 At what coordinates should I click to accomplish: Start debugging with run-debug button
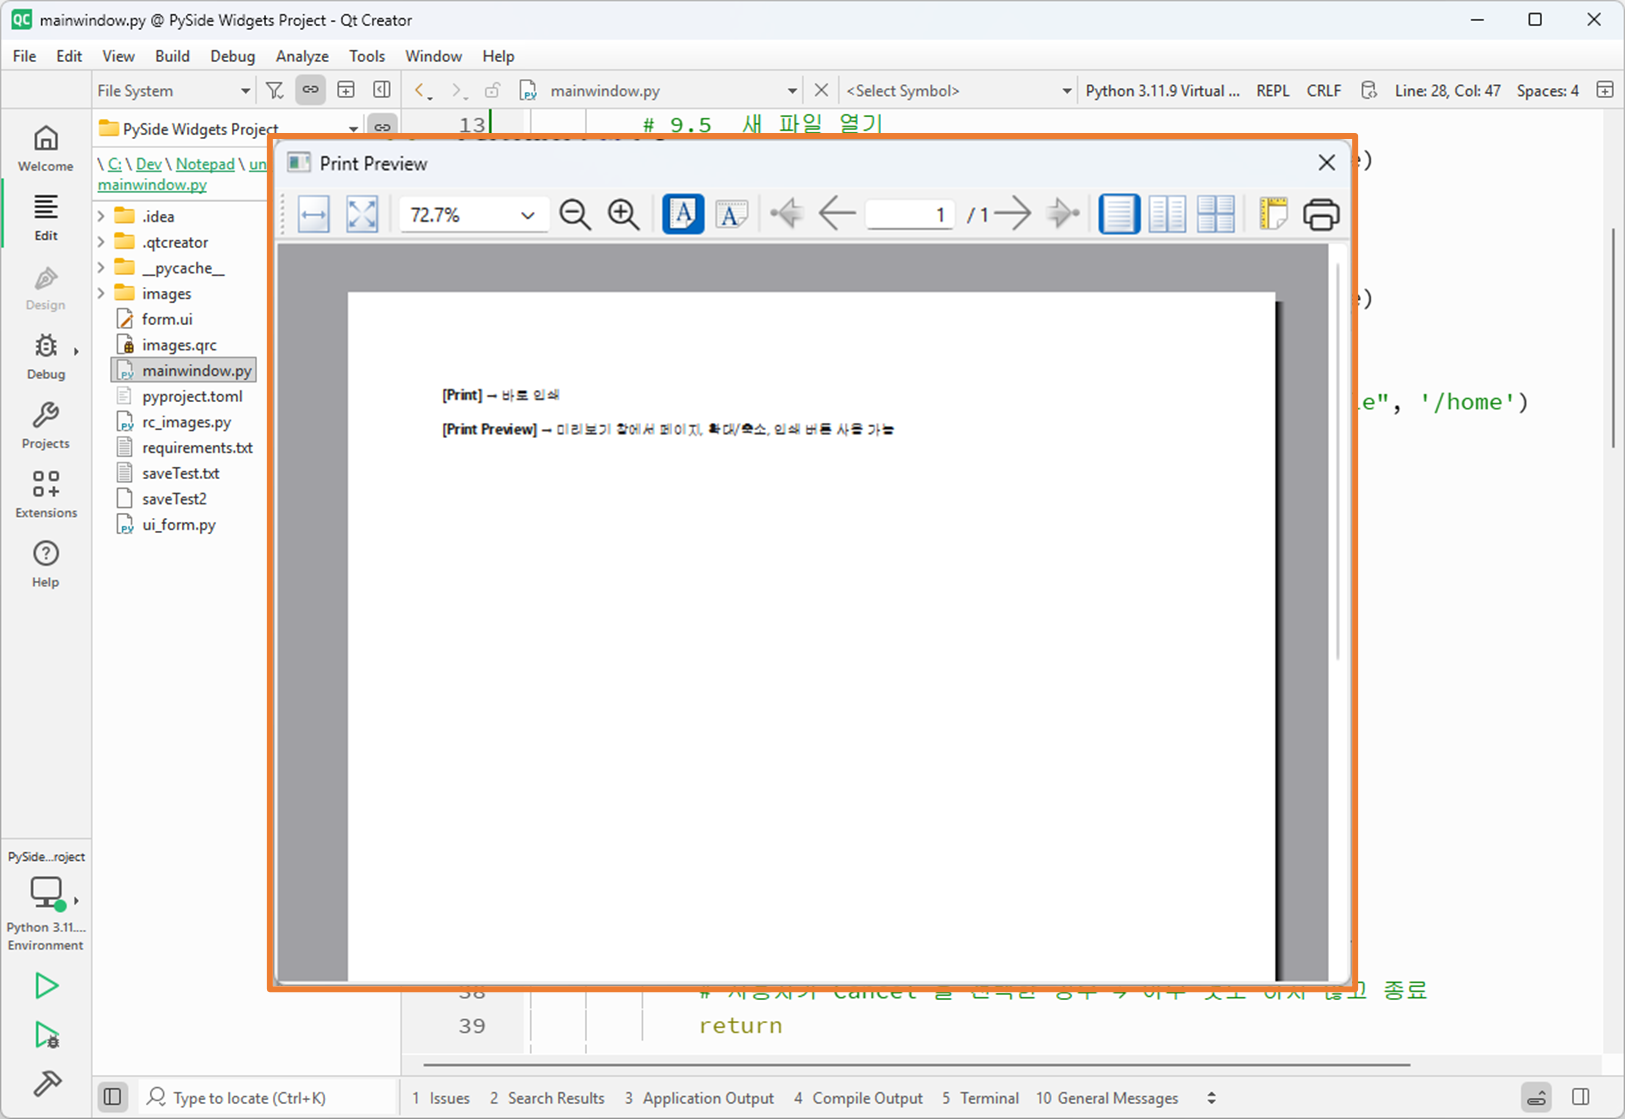click(x=46, y=1035)
